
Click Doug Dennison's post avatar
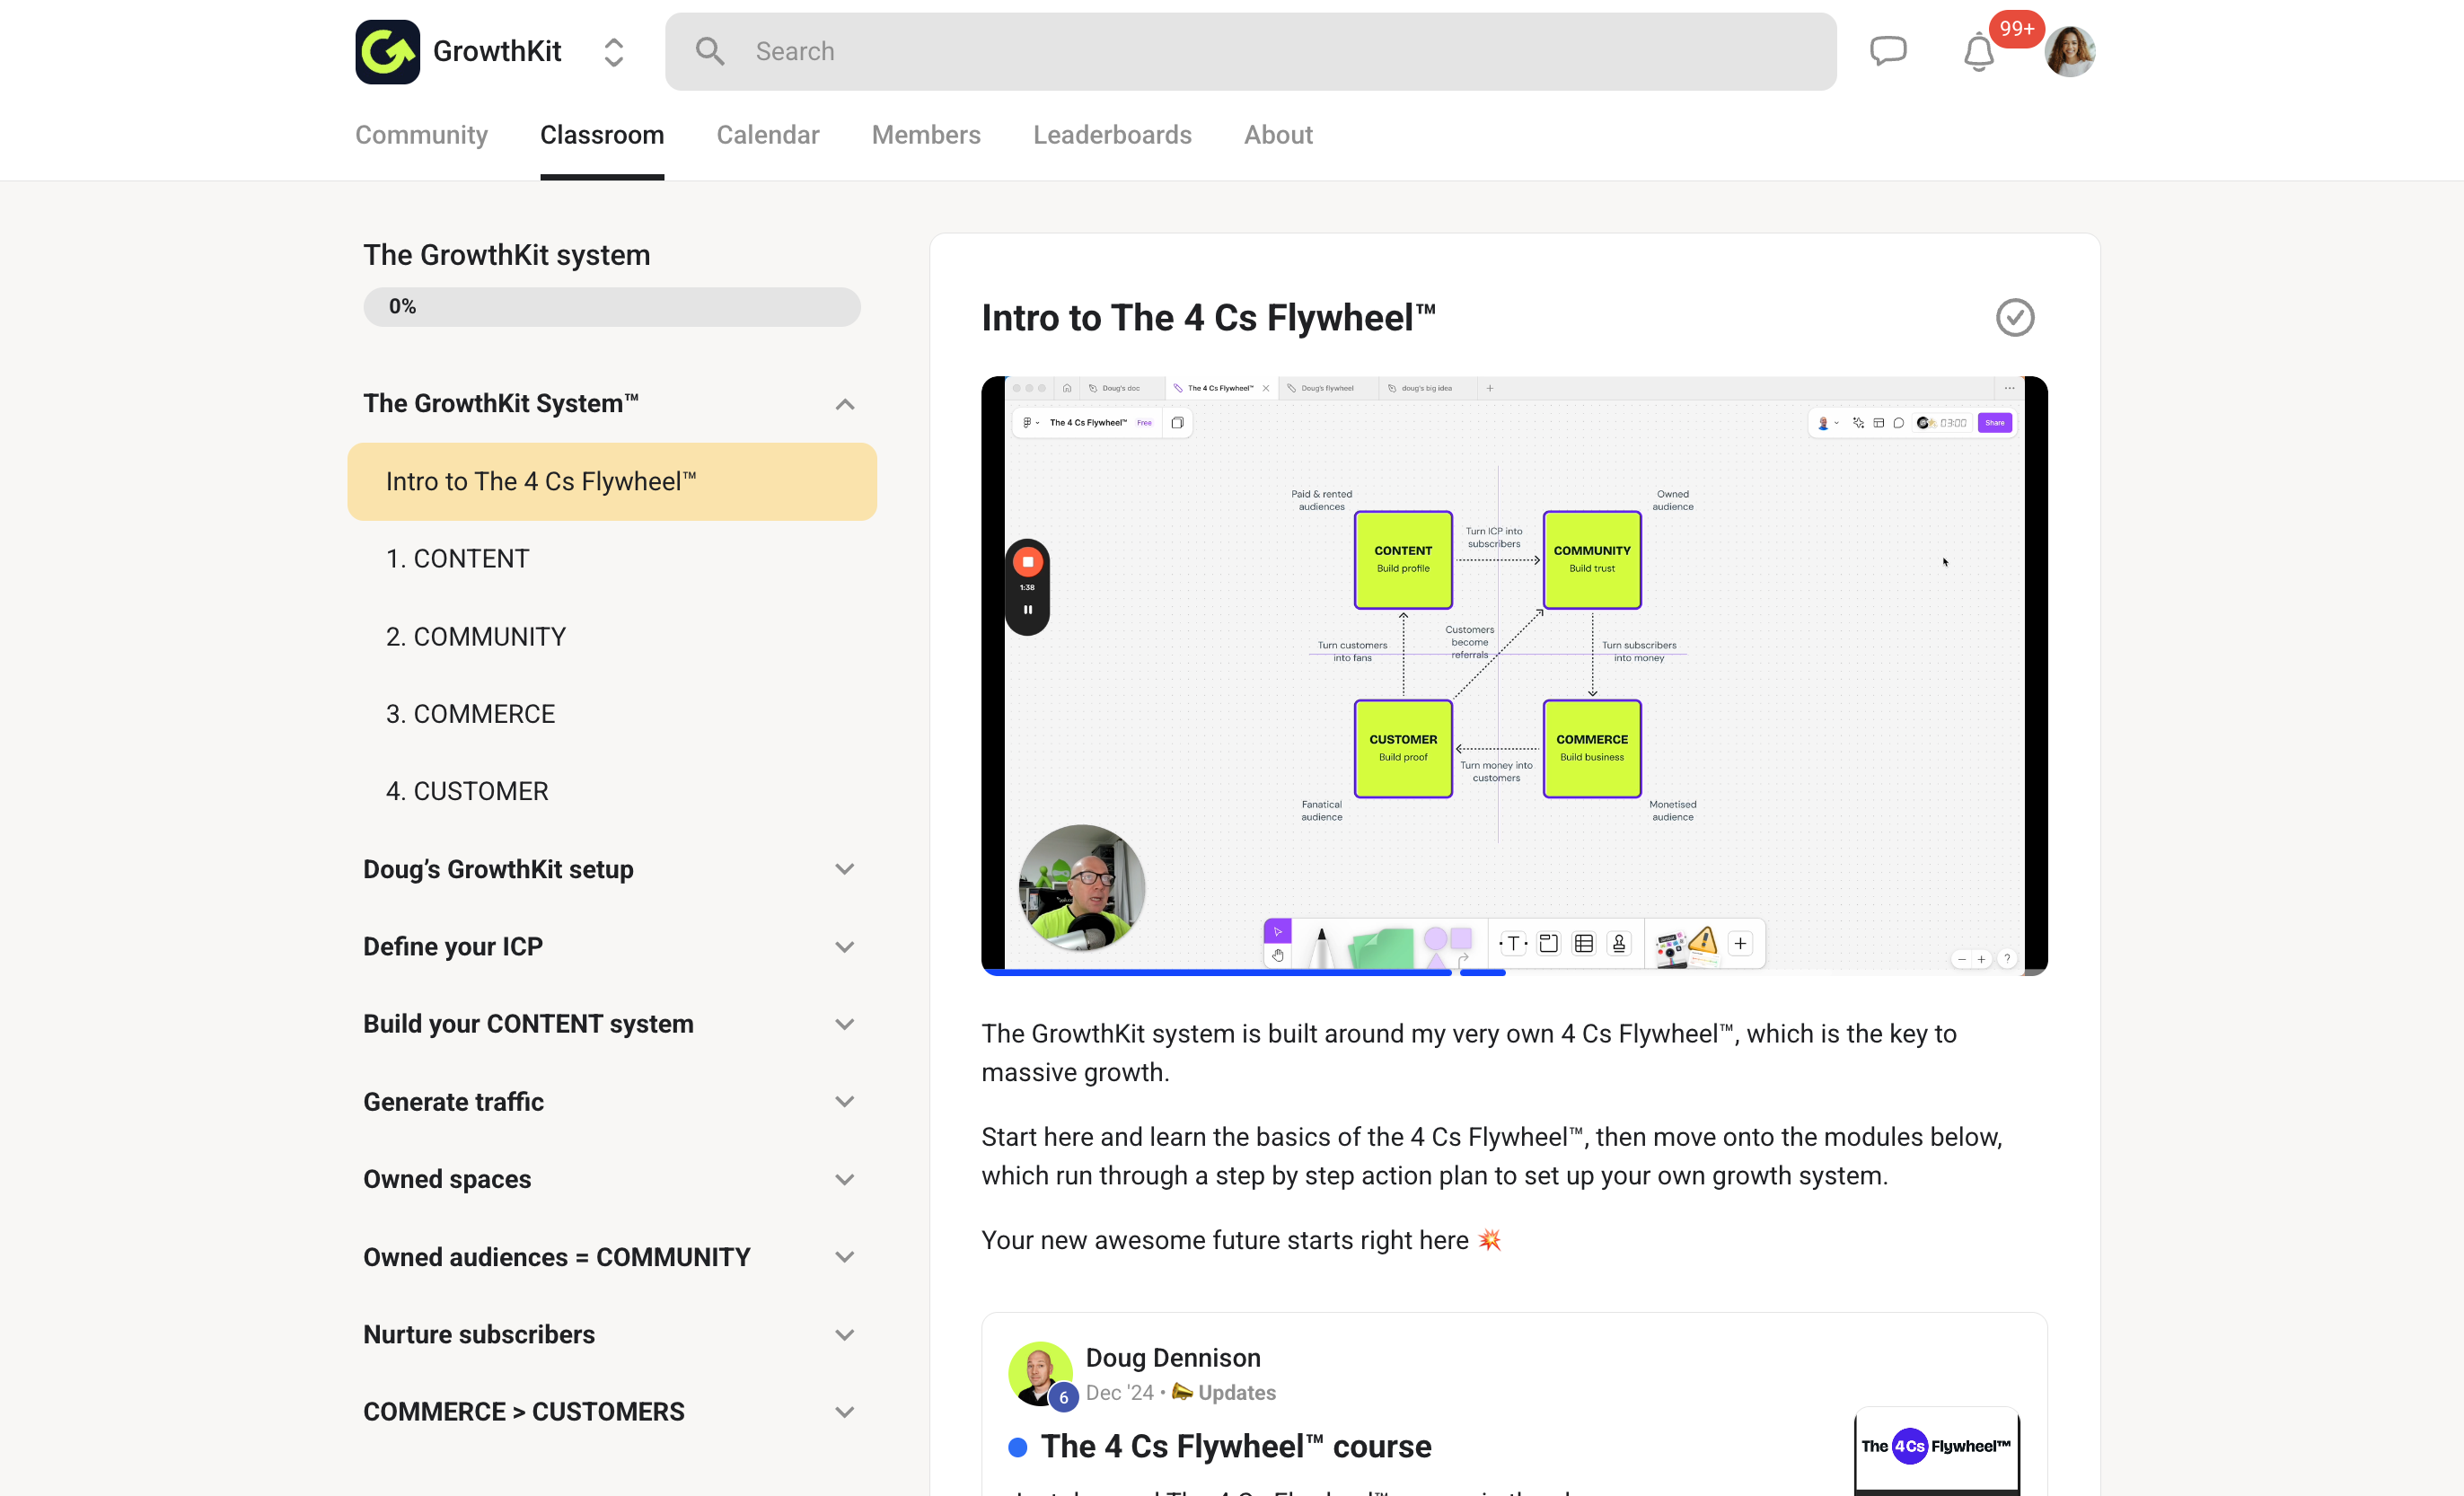(x=1040, y=1373)
